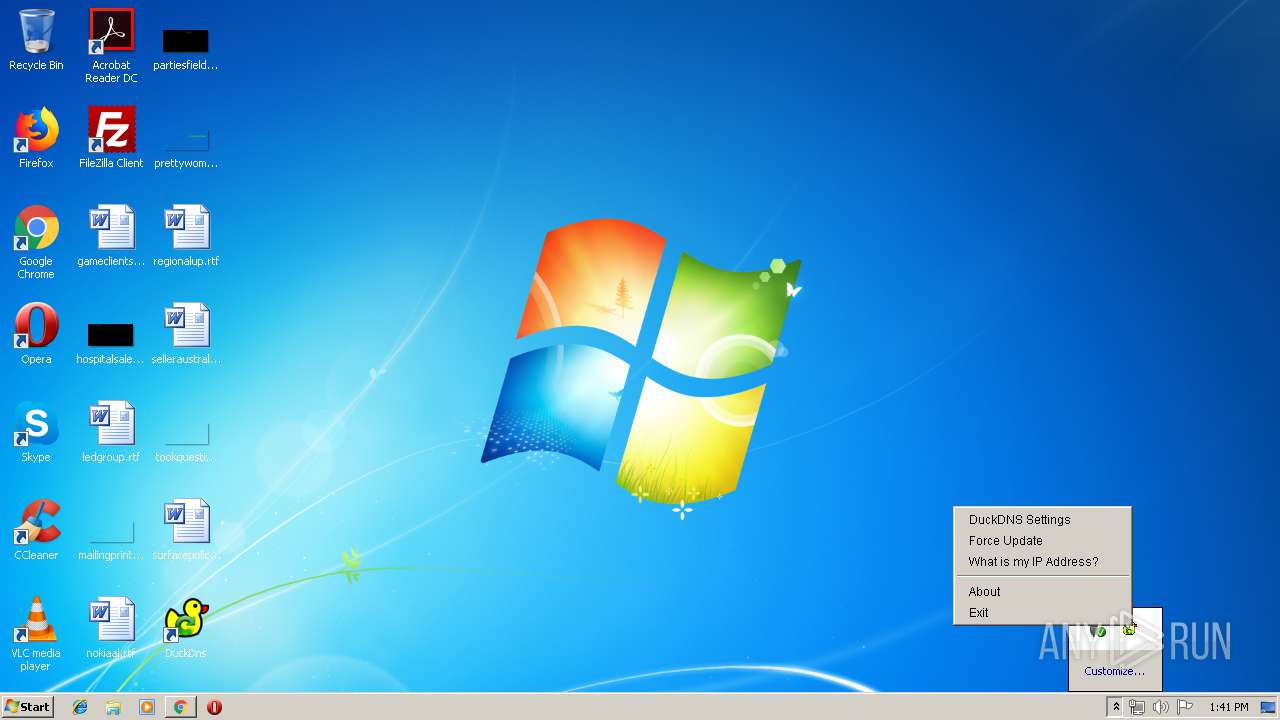Select 'What is my IP Address?' entry

pos(1042,562)
